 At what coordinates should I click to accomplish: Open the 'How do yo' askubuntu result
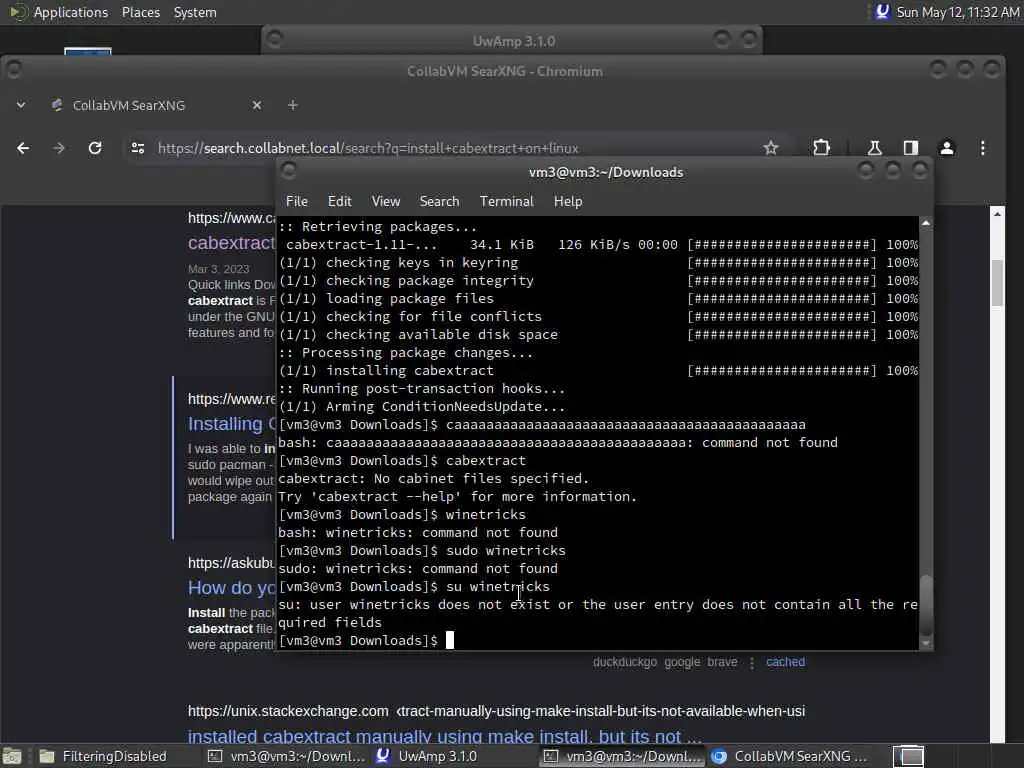click(231, 588)
